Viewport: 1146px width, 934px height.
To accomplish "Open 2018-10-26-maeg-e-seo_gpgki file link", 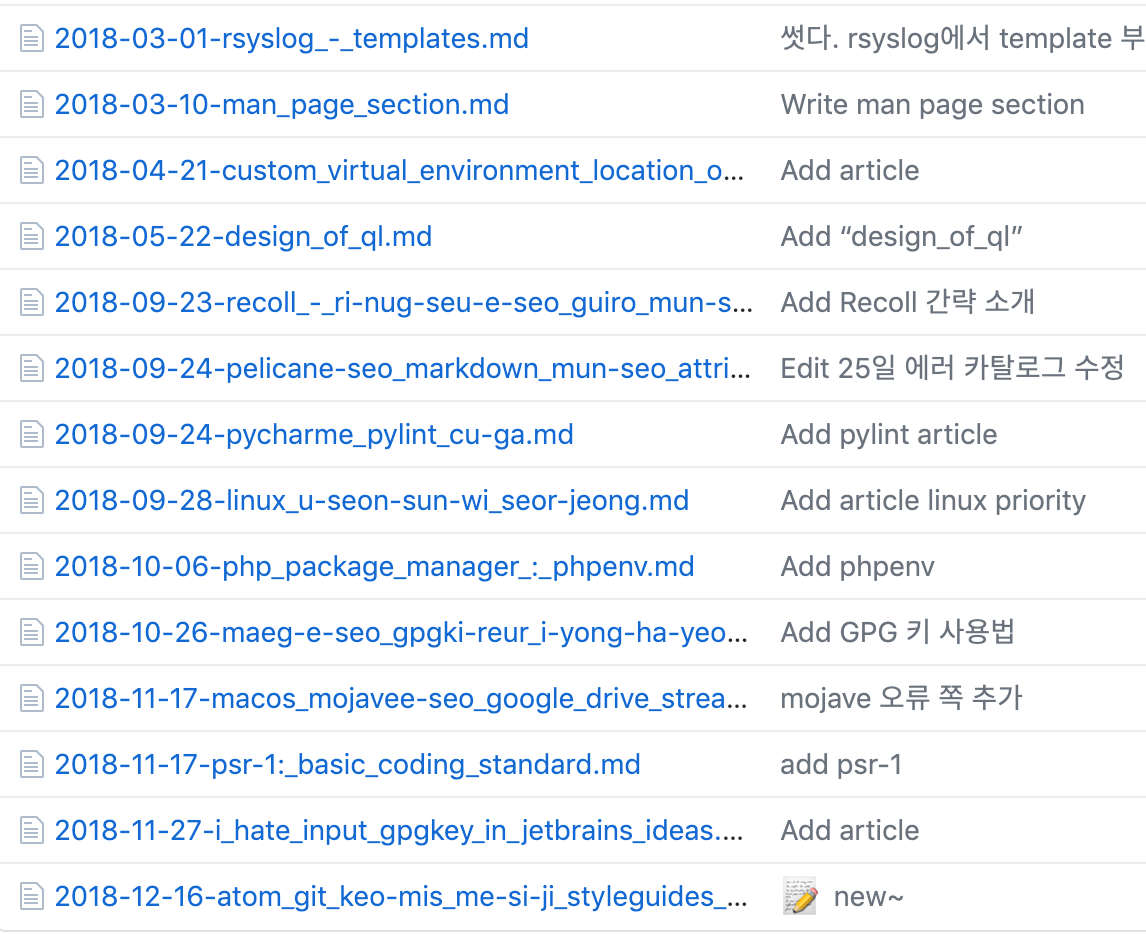I will click(401, 632).
